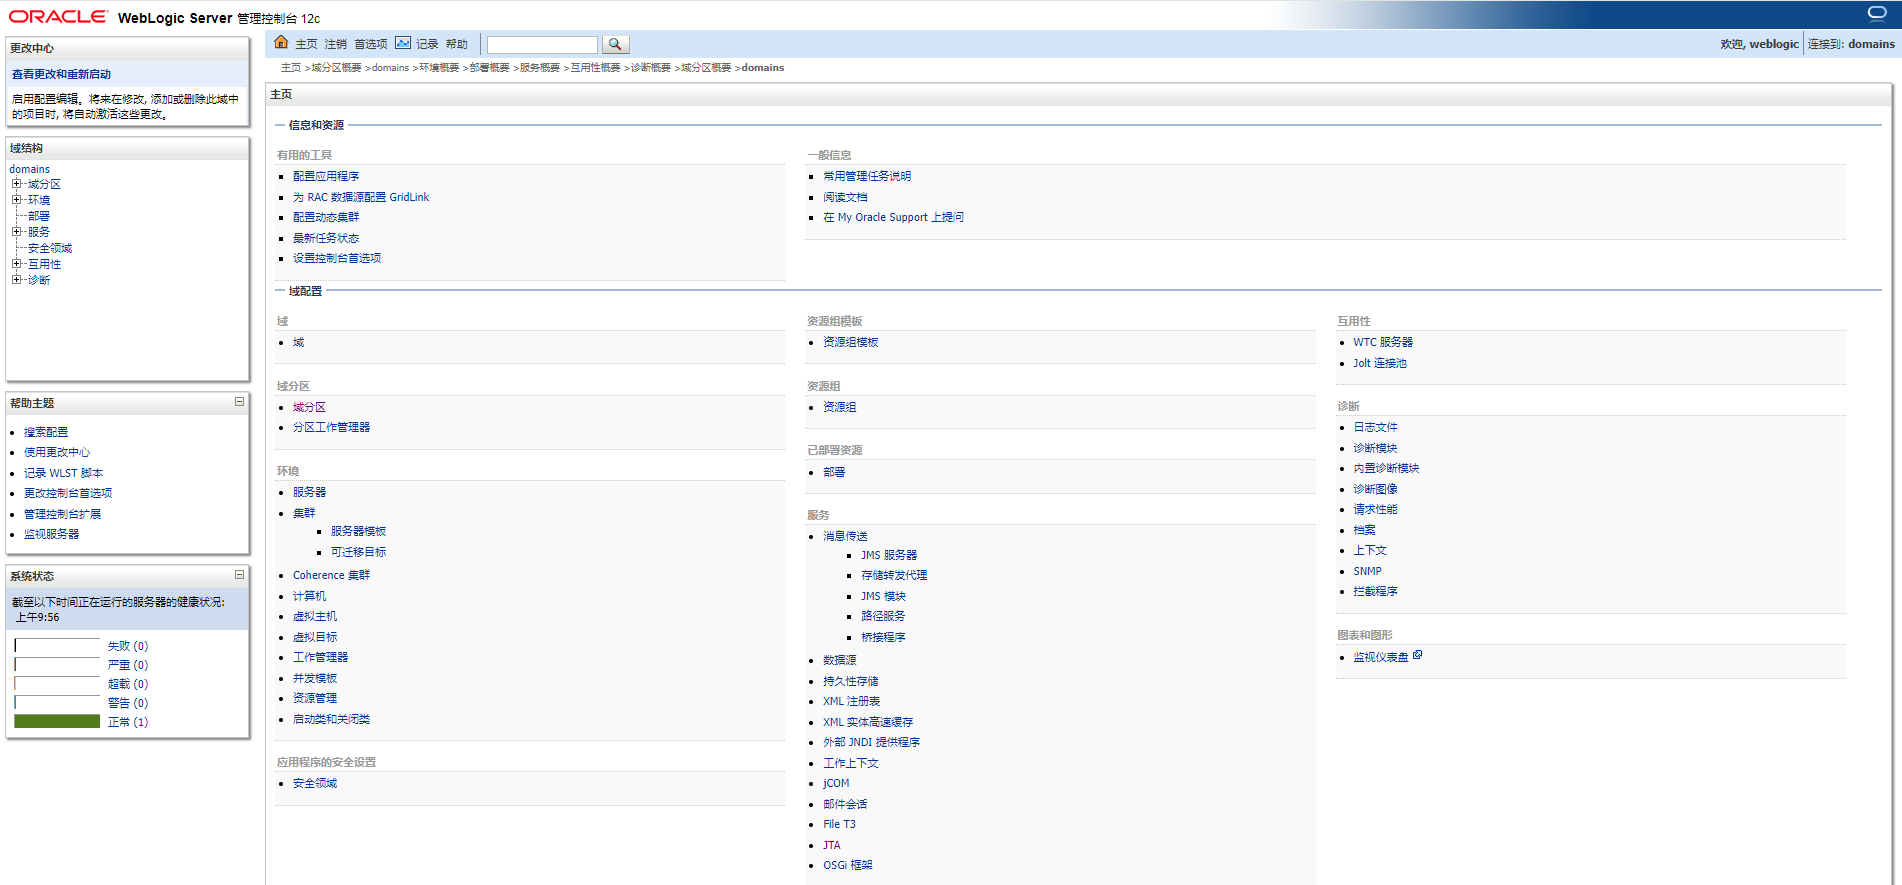Image resolution: width=1902 pixels, height=885 pixels.
Task: Open the 监视仪表盘 text link
Action: [1381, 657]
